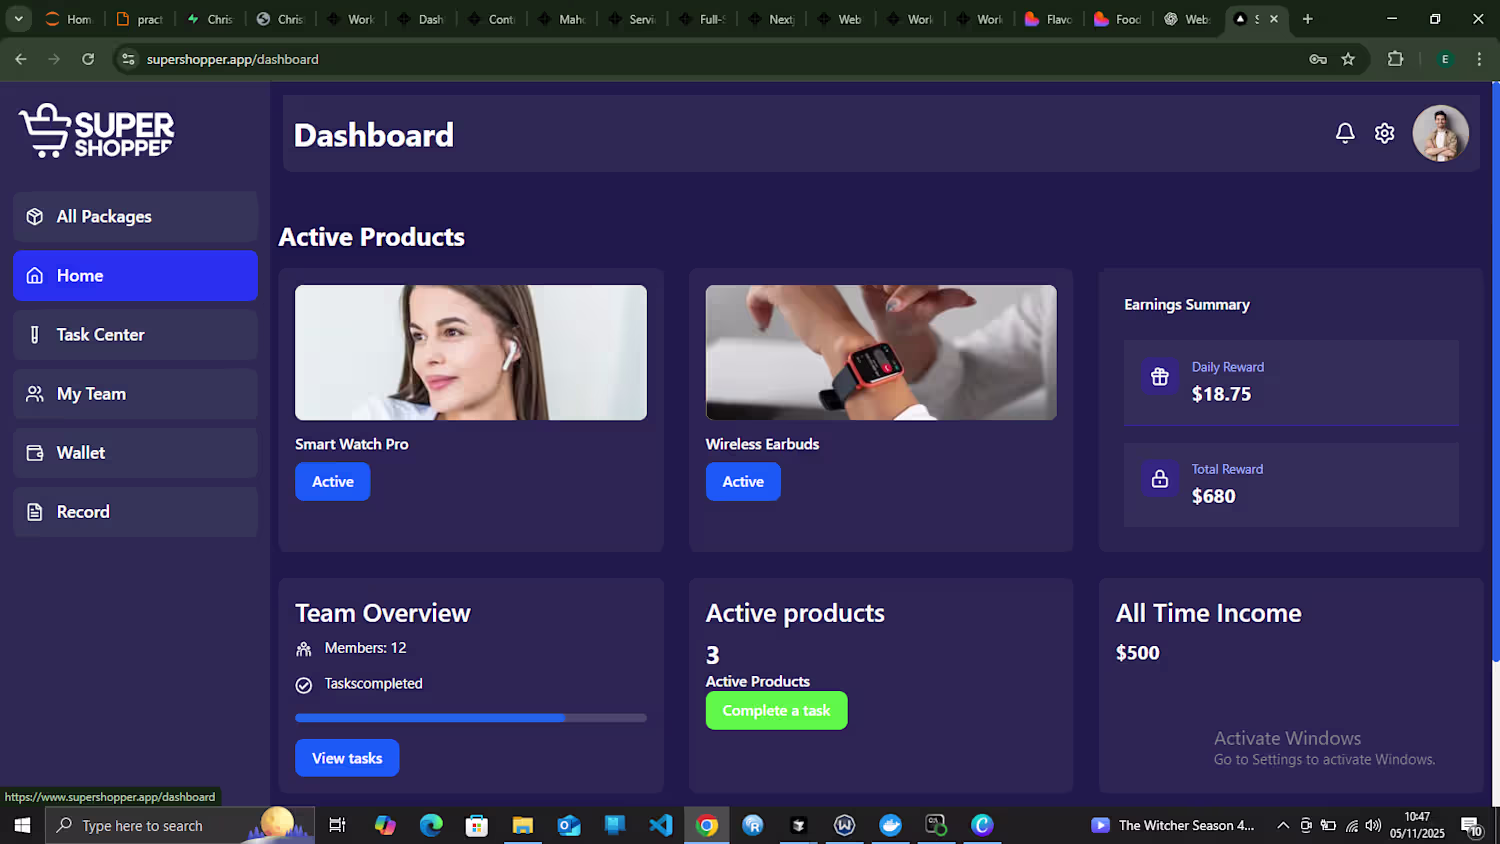Open File Explorer from taskbar
The width and height of the screenshot is (1500, 844).
523,825
